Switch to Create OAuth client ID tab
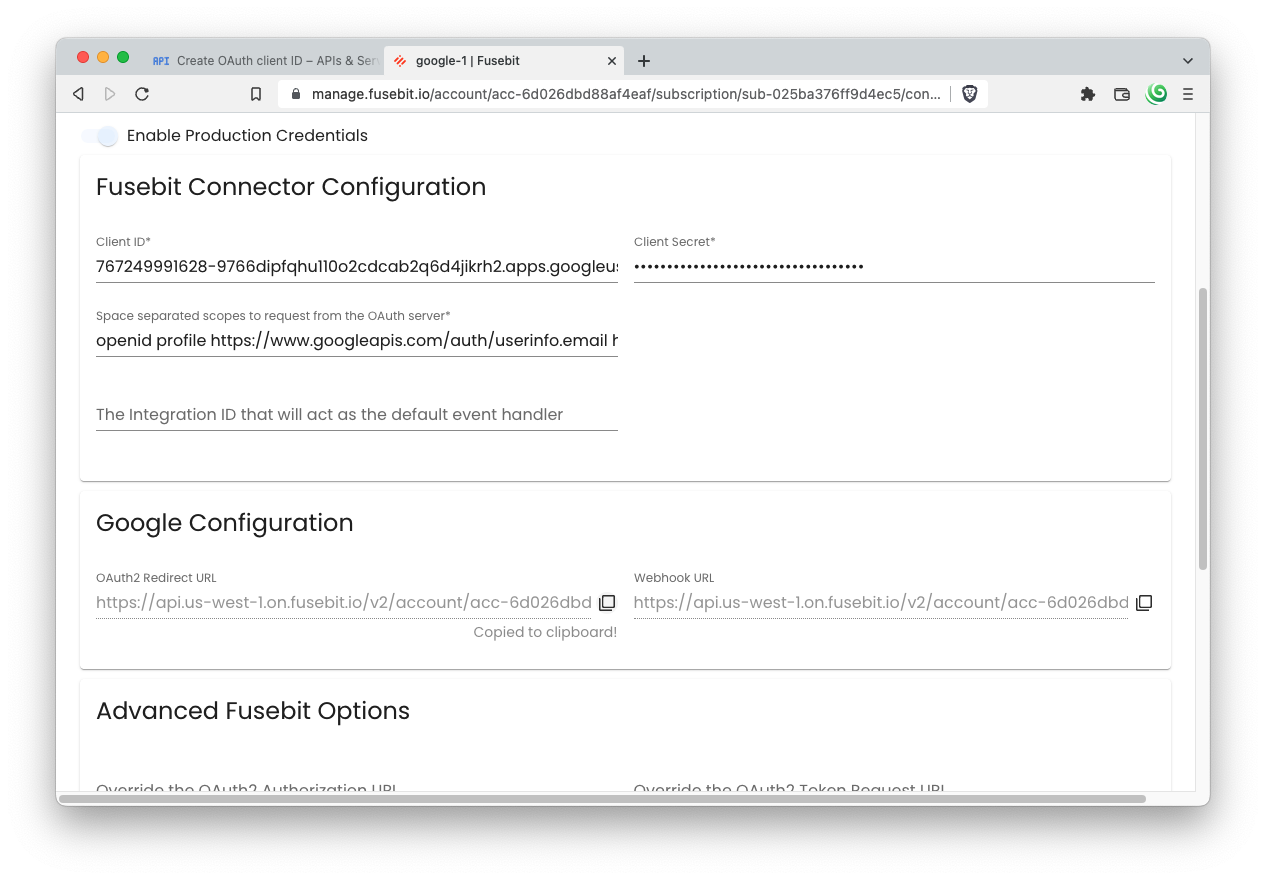Image resolution: width=1266 pixels, height=880 pixels. coord(264,61)
